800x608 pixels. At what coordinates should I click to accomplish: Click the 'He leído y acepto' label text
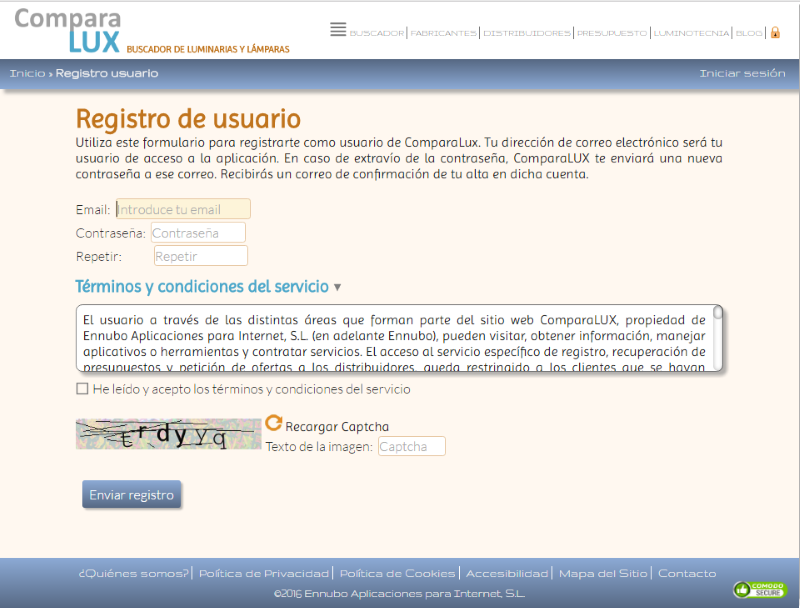coord(252,389)
